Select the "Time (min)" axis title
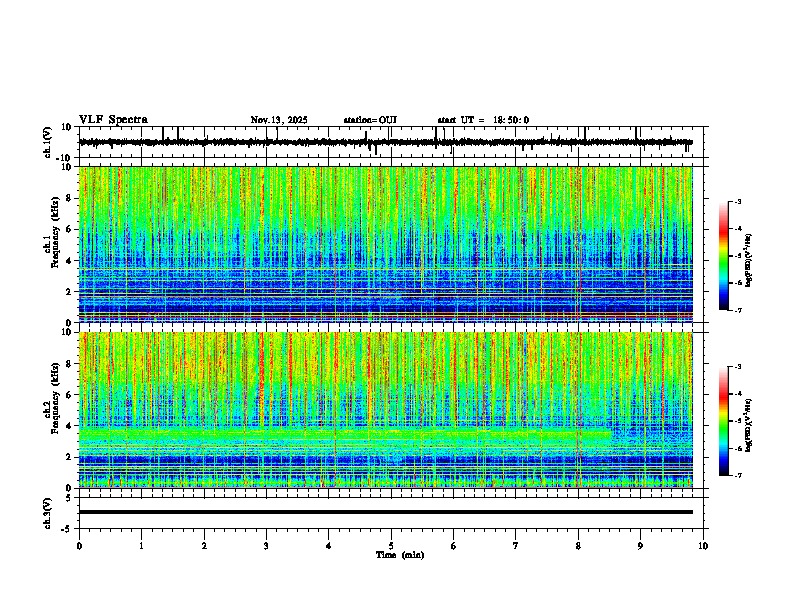The height and width of the screenshot is (612, 792). click(x=400, y=555)
